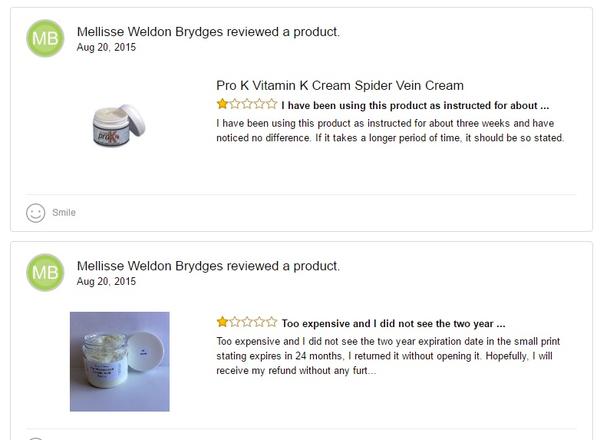This screenshot has width=610, height=440.
Task: Click the filled gold star on the "Too expensive" review
Action: pyautogui.click(x=223, y=322)
